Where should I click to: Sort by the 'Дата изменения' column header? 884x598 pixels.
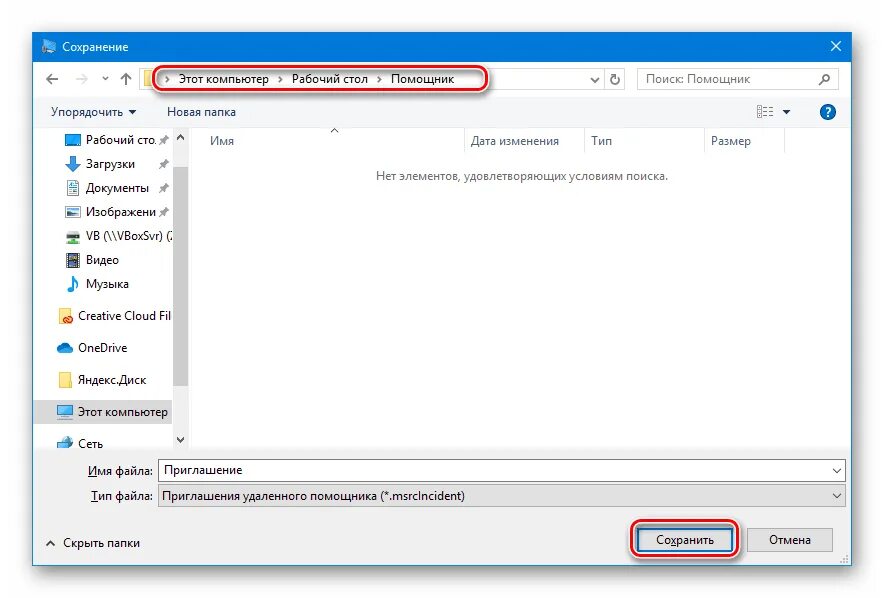pyautogui.click(x=524, y=141)
